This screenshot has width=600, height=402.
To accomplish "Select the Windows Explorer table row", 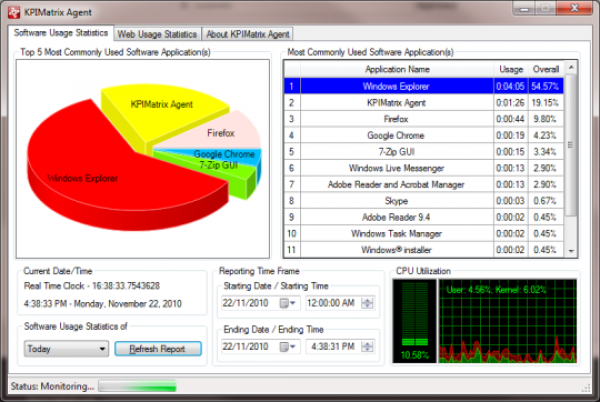I will point(424,86).
